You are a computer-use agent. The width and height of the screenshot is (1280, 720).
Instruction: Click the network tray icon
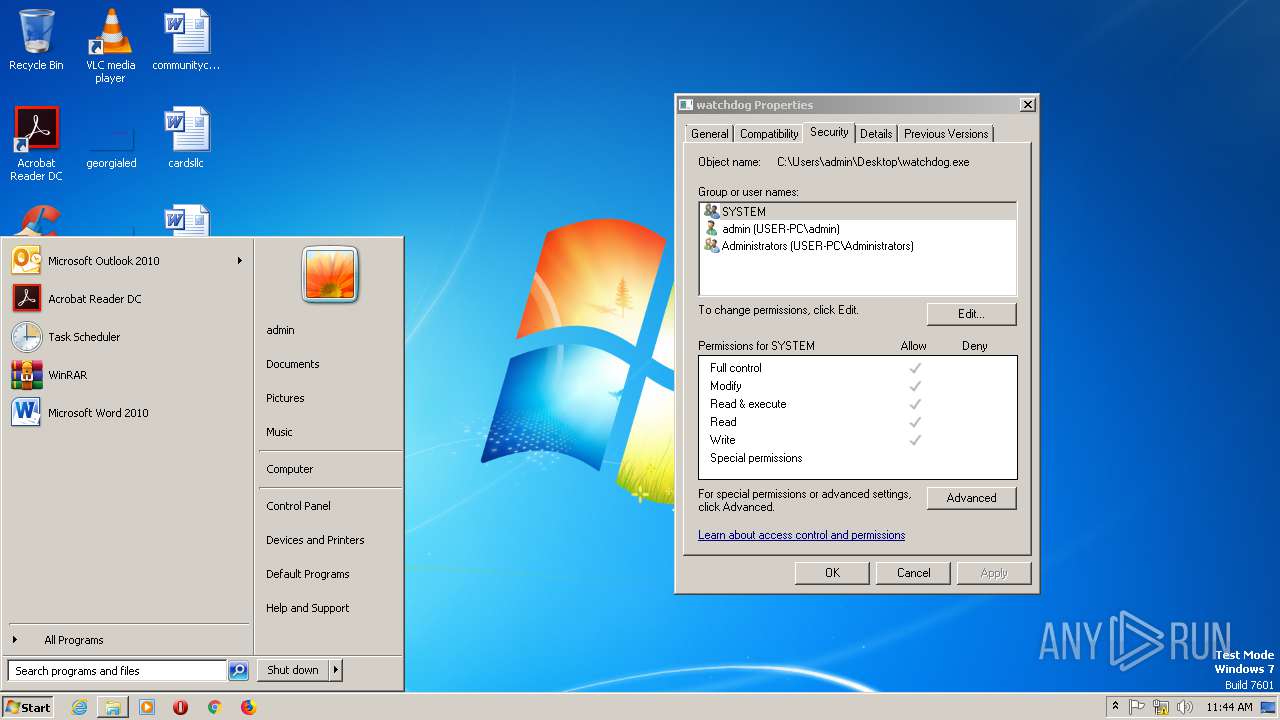pyautogui.click(x=1161, y=707)
